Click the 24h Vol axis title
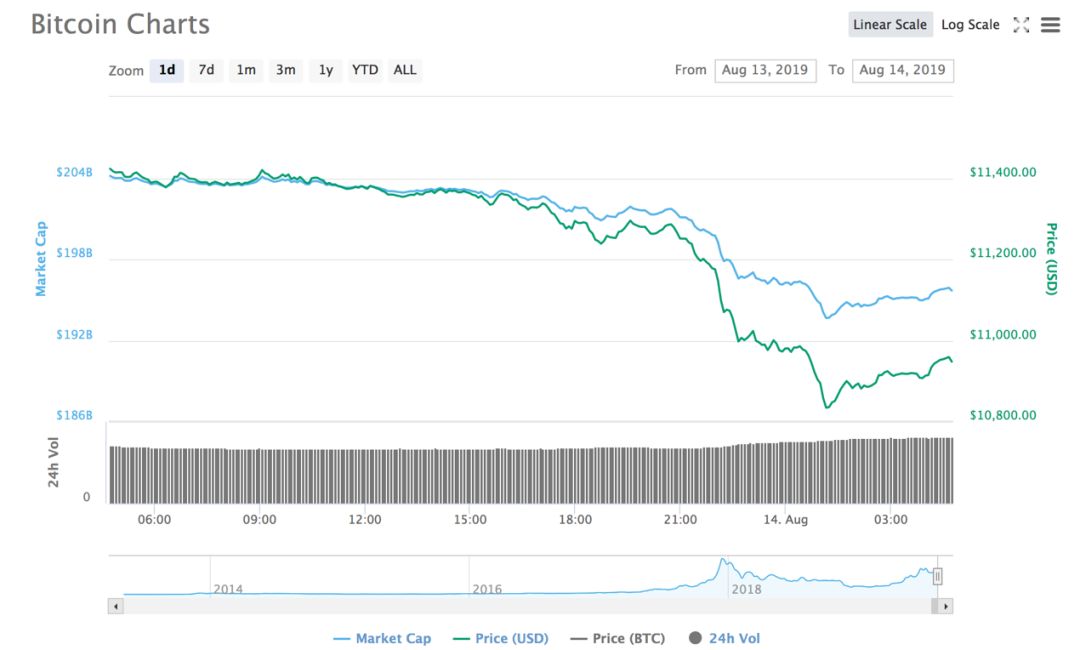 pos(54,462)
